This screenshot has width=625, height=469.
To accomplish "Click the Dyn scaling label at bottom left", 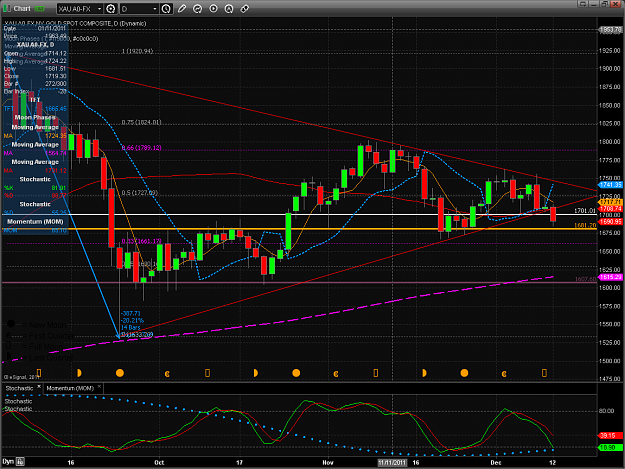I will pos(8,461).
